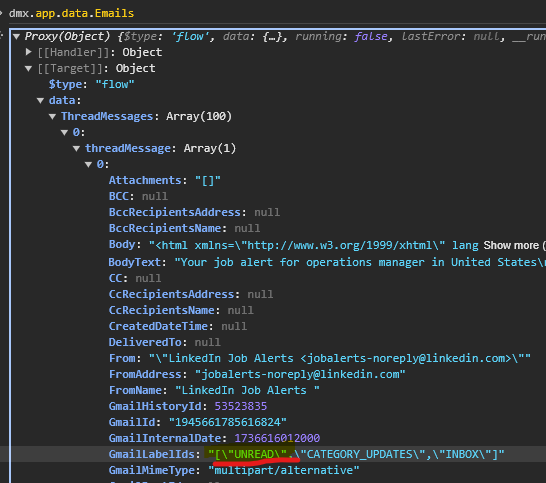Viewport: 546px width, 483px height.
Task: Click the Attachments "[]" value
Action: coord(208,180)
